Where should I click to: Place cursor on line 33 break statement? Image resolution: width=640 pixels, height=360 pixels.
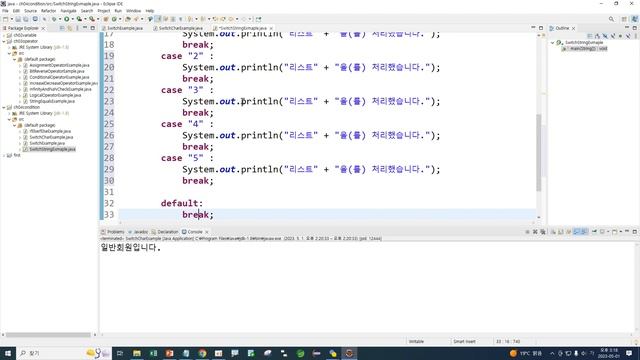[x=198, y=214]
